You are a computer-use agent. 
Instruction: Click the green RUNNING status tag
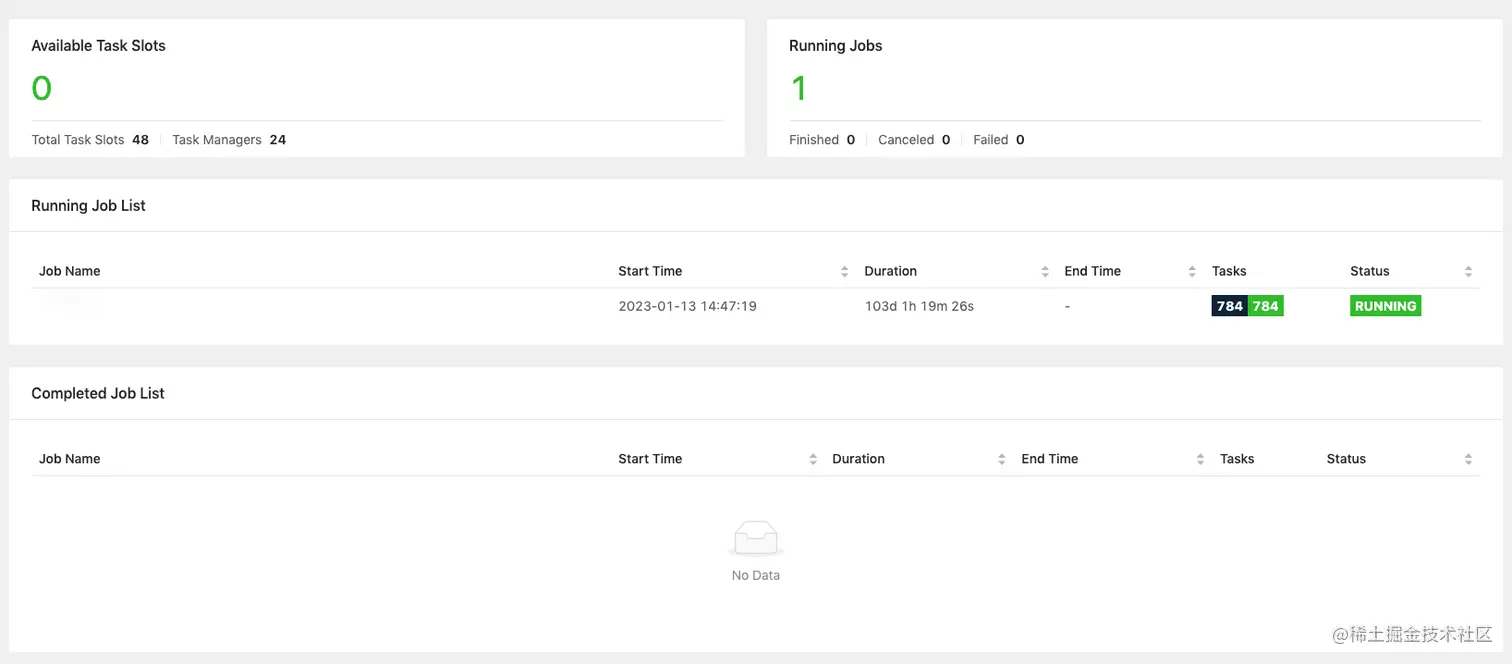[1385, 306]
